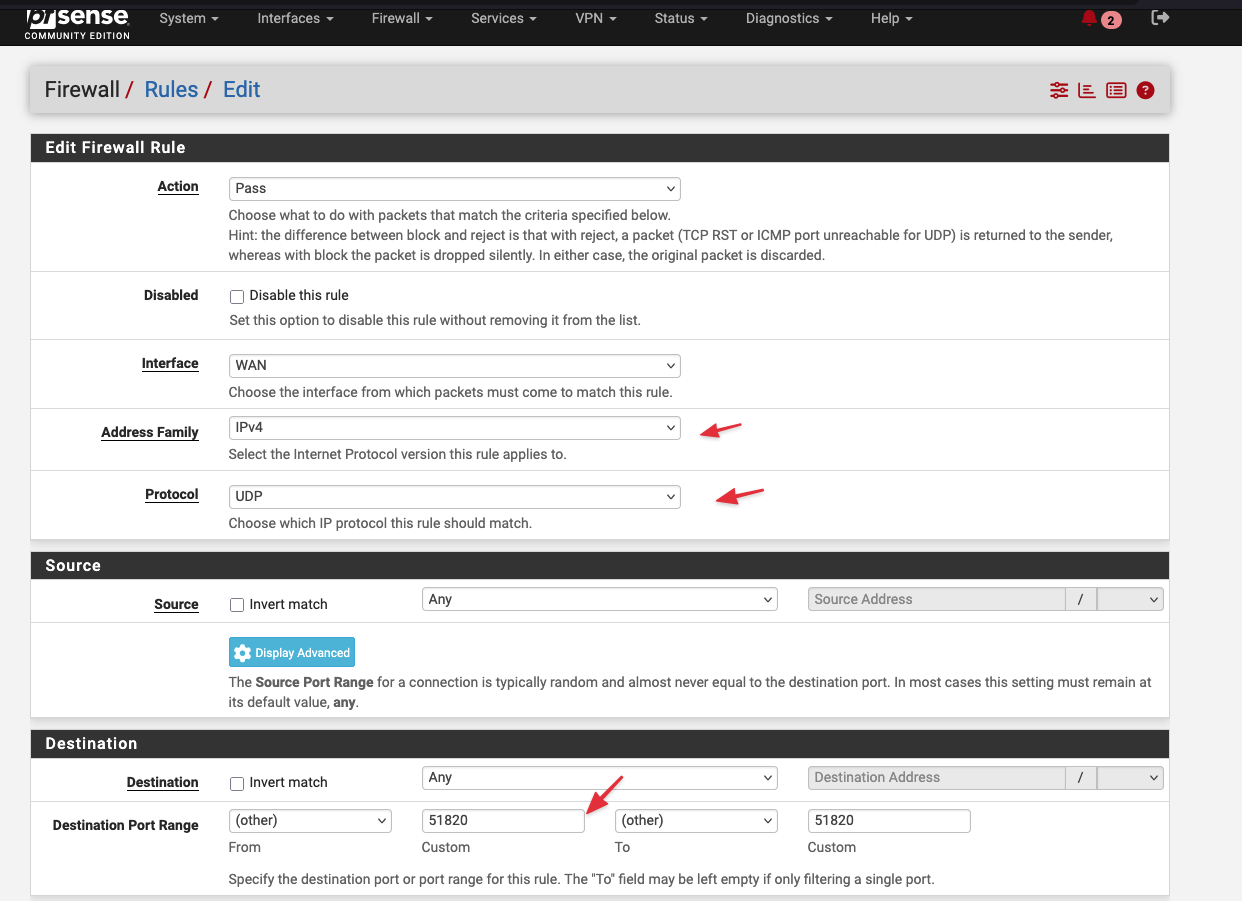1242x901 pixels.
Task: Click the pfSense logo
Action: pos(78,21)
